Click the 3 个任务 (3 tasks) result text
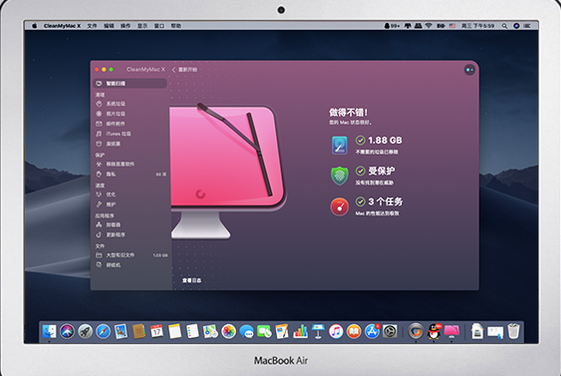The image size is (561, 376). [x=385, y=202]
